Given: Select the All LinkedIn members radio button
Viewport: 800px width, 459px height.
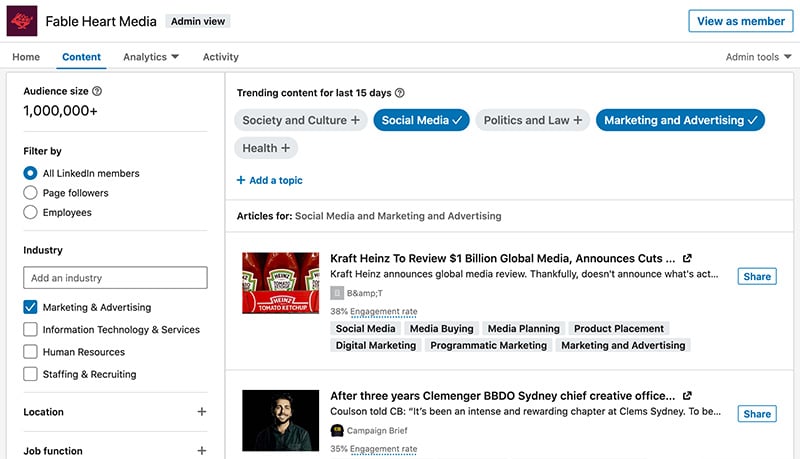Looking at the screenshot, I should [x=30, y=173].
